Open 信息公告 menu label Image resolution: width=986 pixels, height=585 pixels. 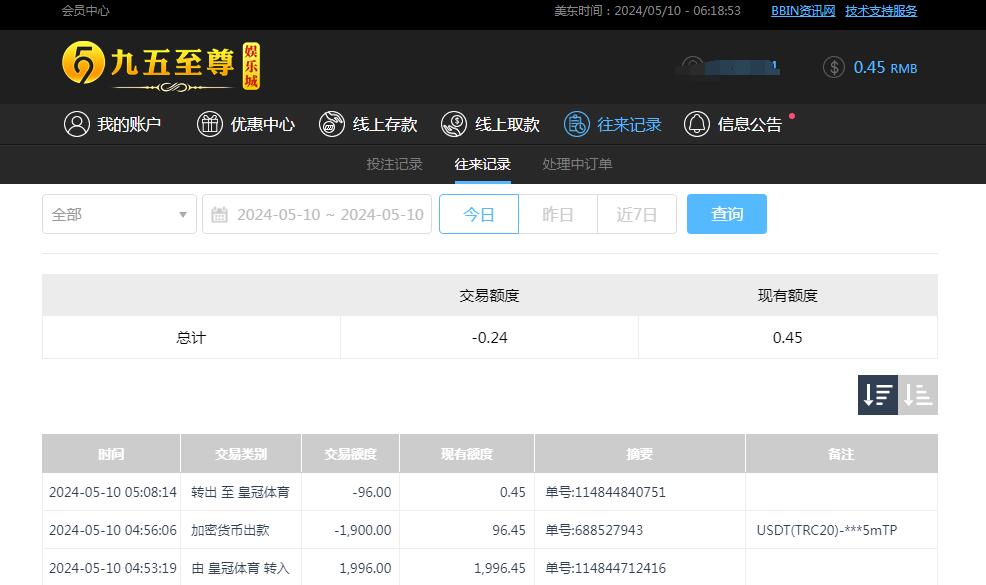point(750,125)
